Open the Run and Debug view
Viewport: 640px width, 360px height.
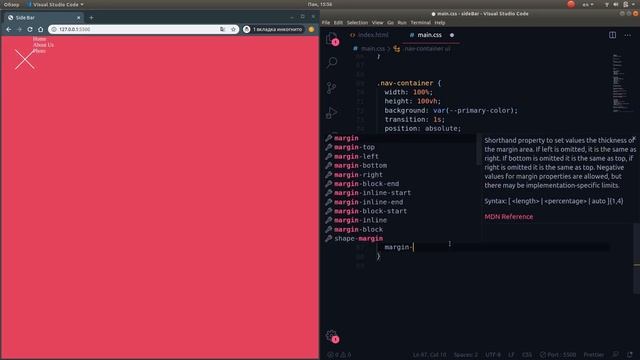pos(331,113)
